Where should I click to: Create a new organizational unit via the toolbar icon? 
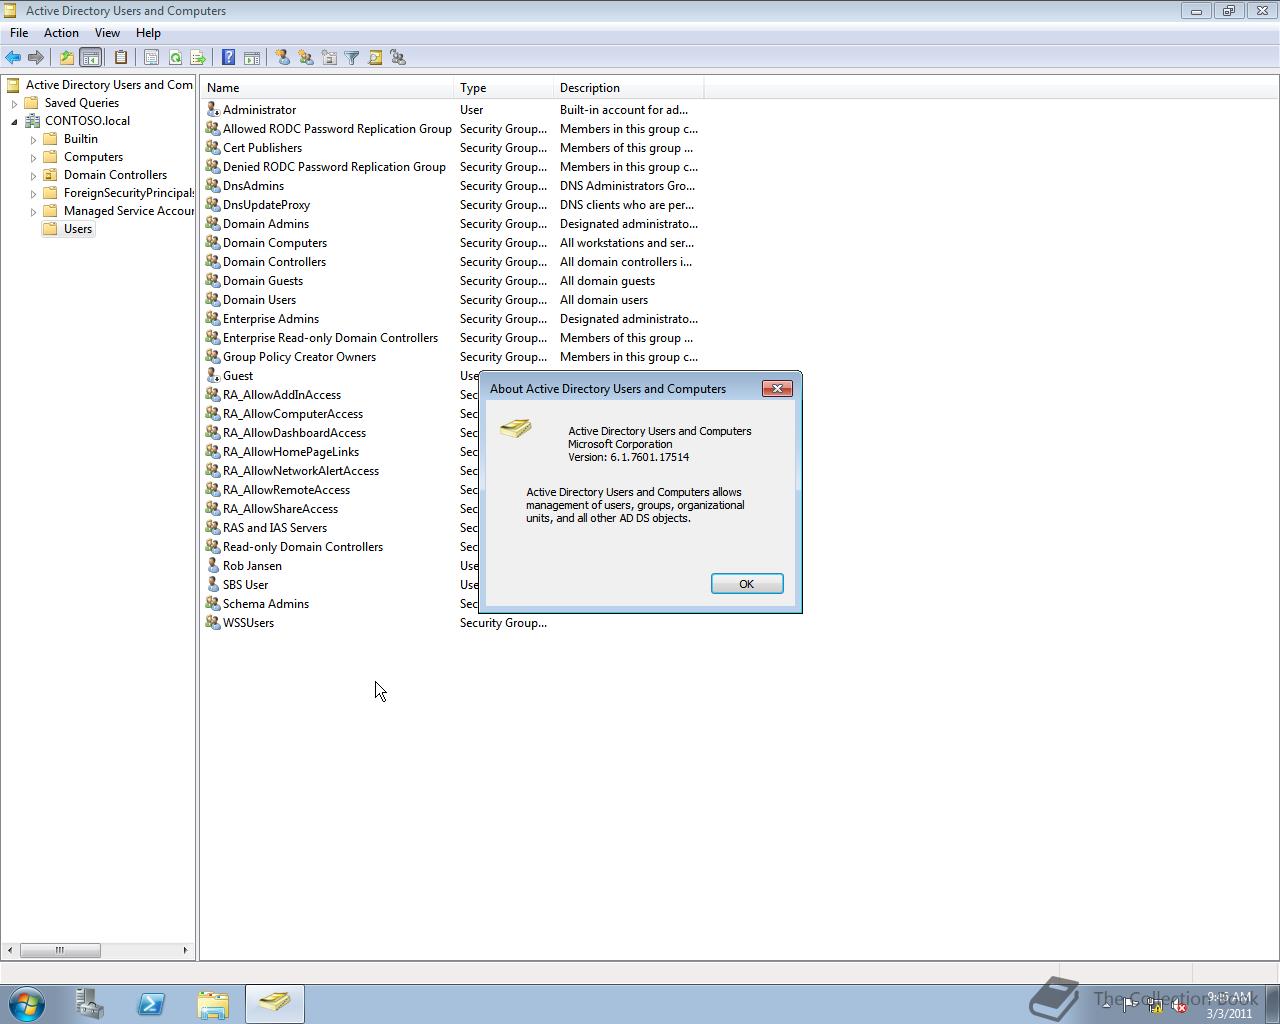point(329,58)
